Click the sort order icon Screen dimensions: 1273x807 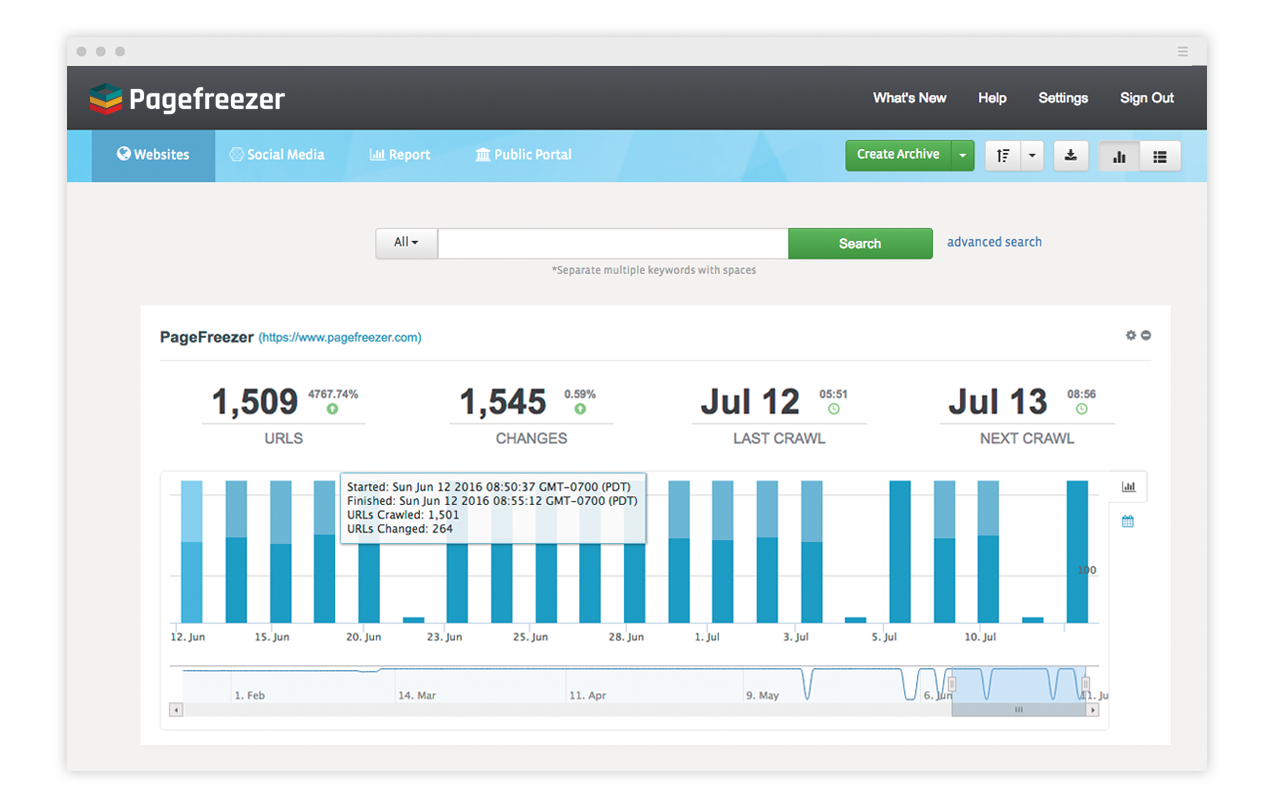[x=1003, y=156]
